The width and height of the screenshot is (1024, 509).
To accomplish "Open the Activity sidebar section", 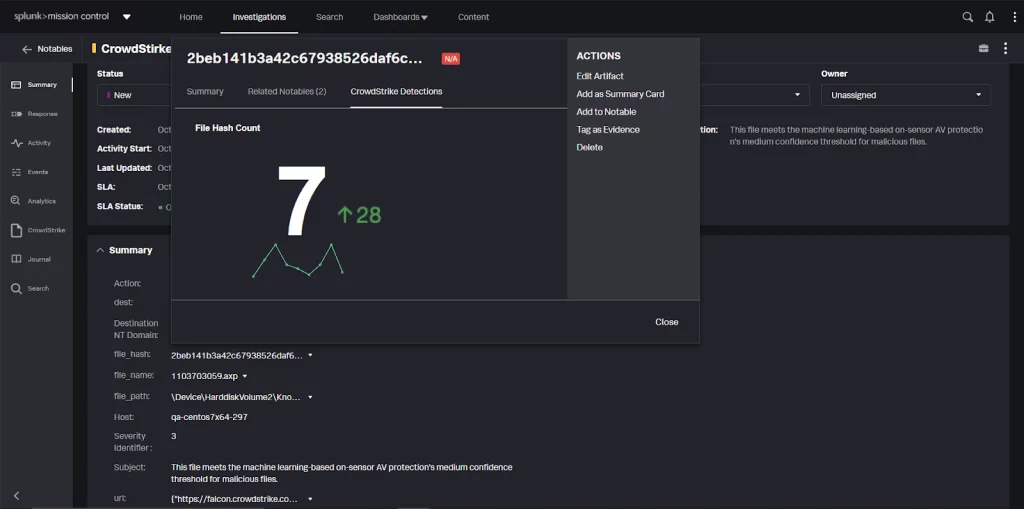I will click(x=32, y=143).
